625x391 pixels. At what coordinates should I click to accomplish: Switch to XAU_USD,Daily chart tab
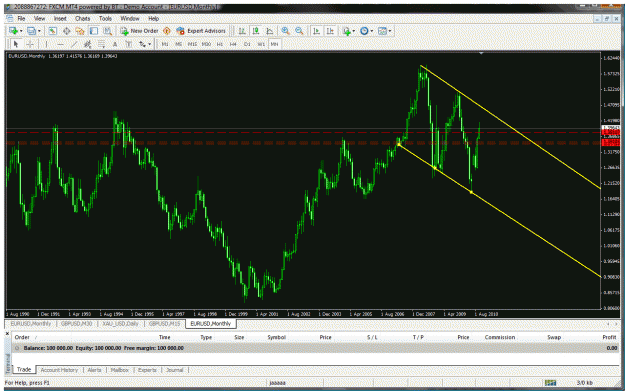[x=120, y=324]
